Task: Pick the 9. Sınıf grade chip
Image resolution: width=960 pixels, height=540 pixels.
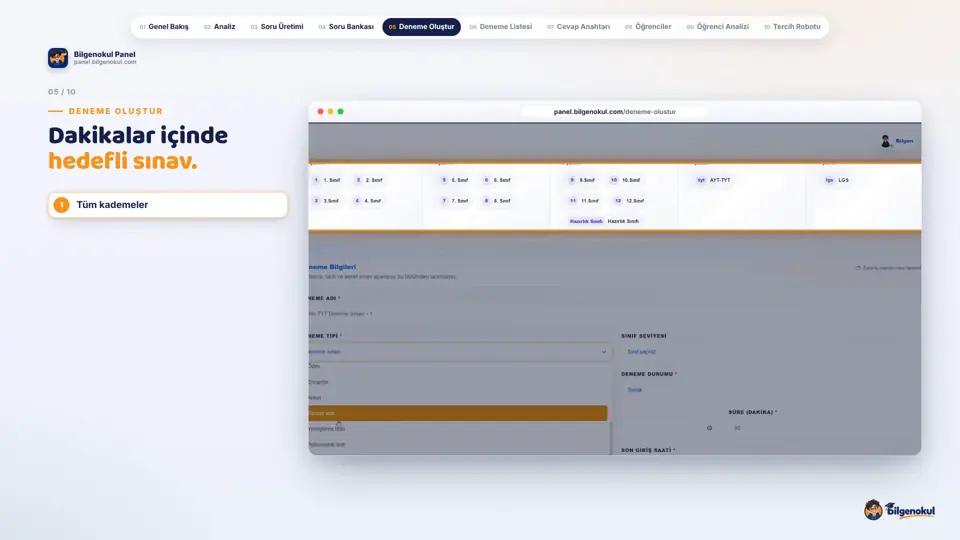Action: tap(582, 180)
